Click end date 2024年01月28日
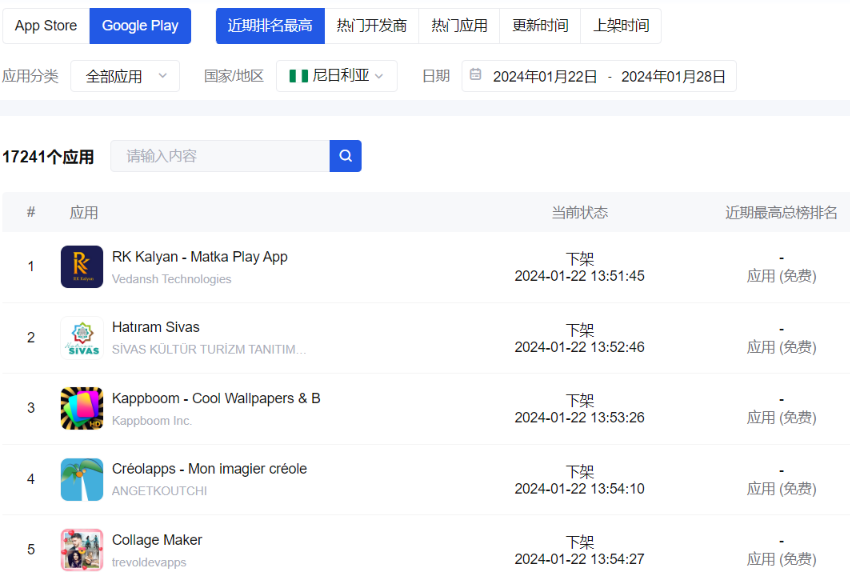This screenshot has width=850, height=580. click(673, 76)
